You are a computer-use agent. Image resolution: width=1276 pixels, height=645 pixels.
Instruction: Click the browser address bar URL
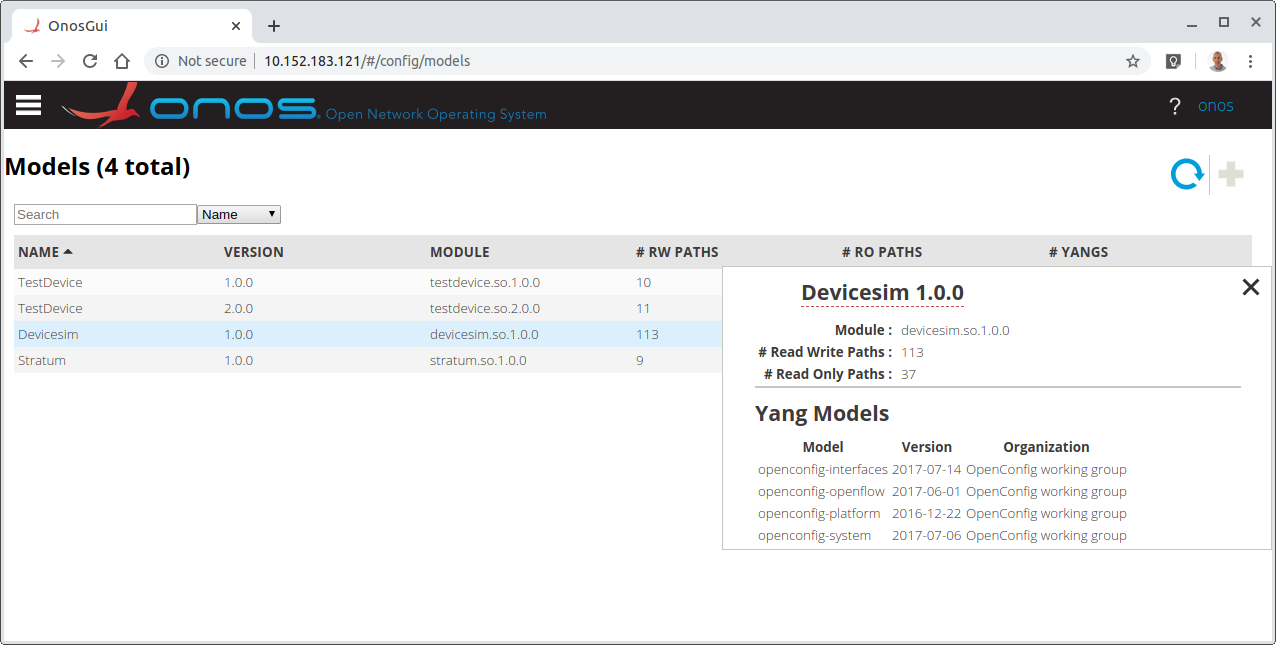(367, 61)
